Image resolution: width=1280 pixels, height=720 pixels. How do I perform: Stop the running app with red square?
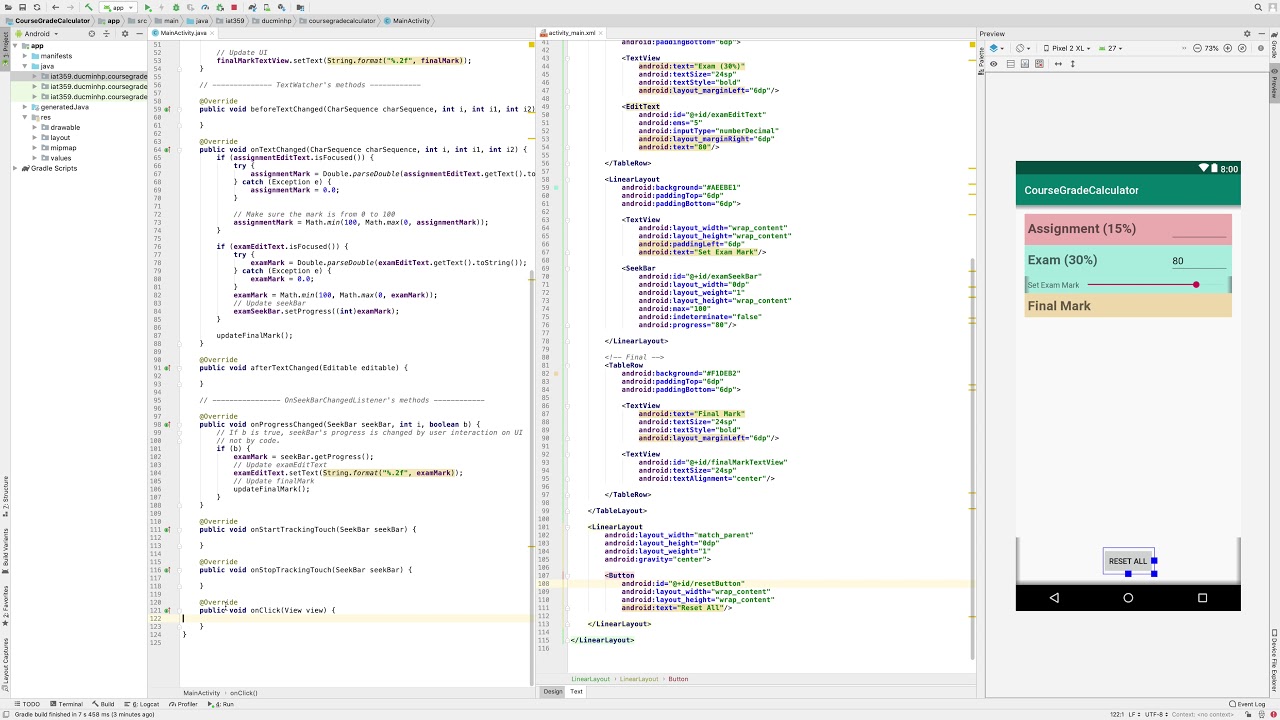(234, 7)
